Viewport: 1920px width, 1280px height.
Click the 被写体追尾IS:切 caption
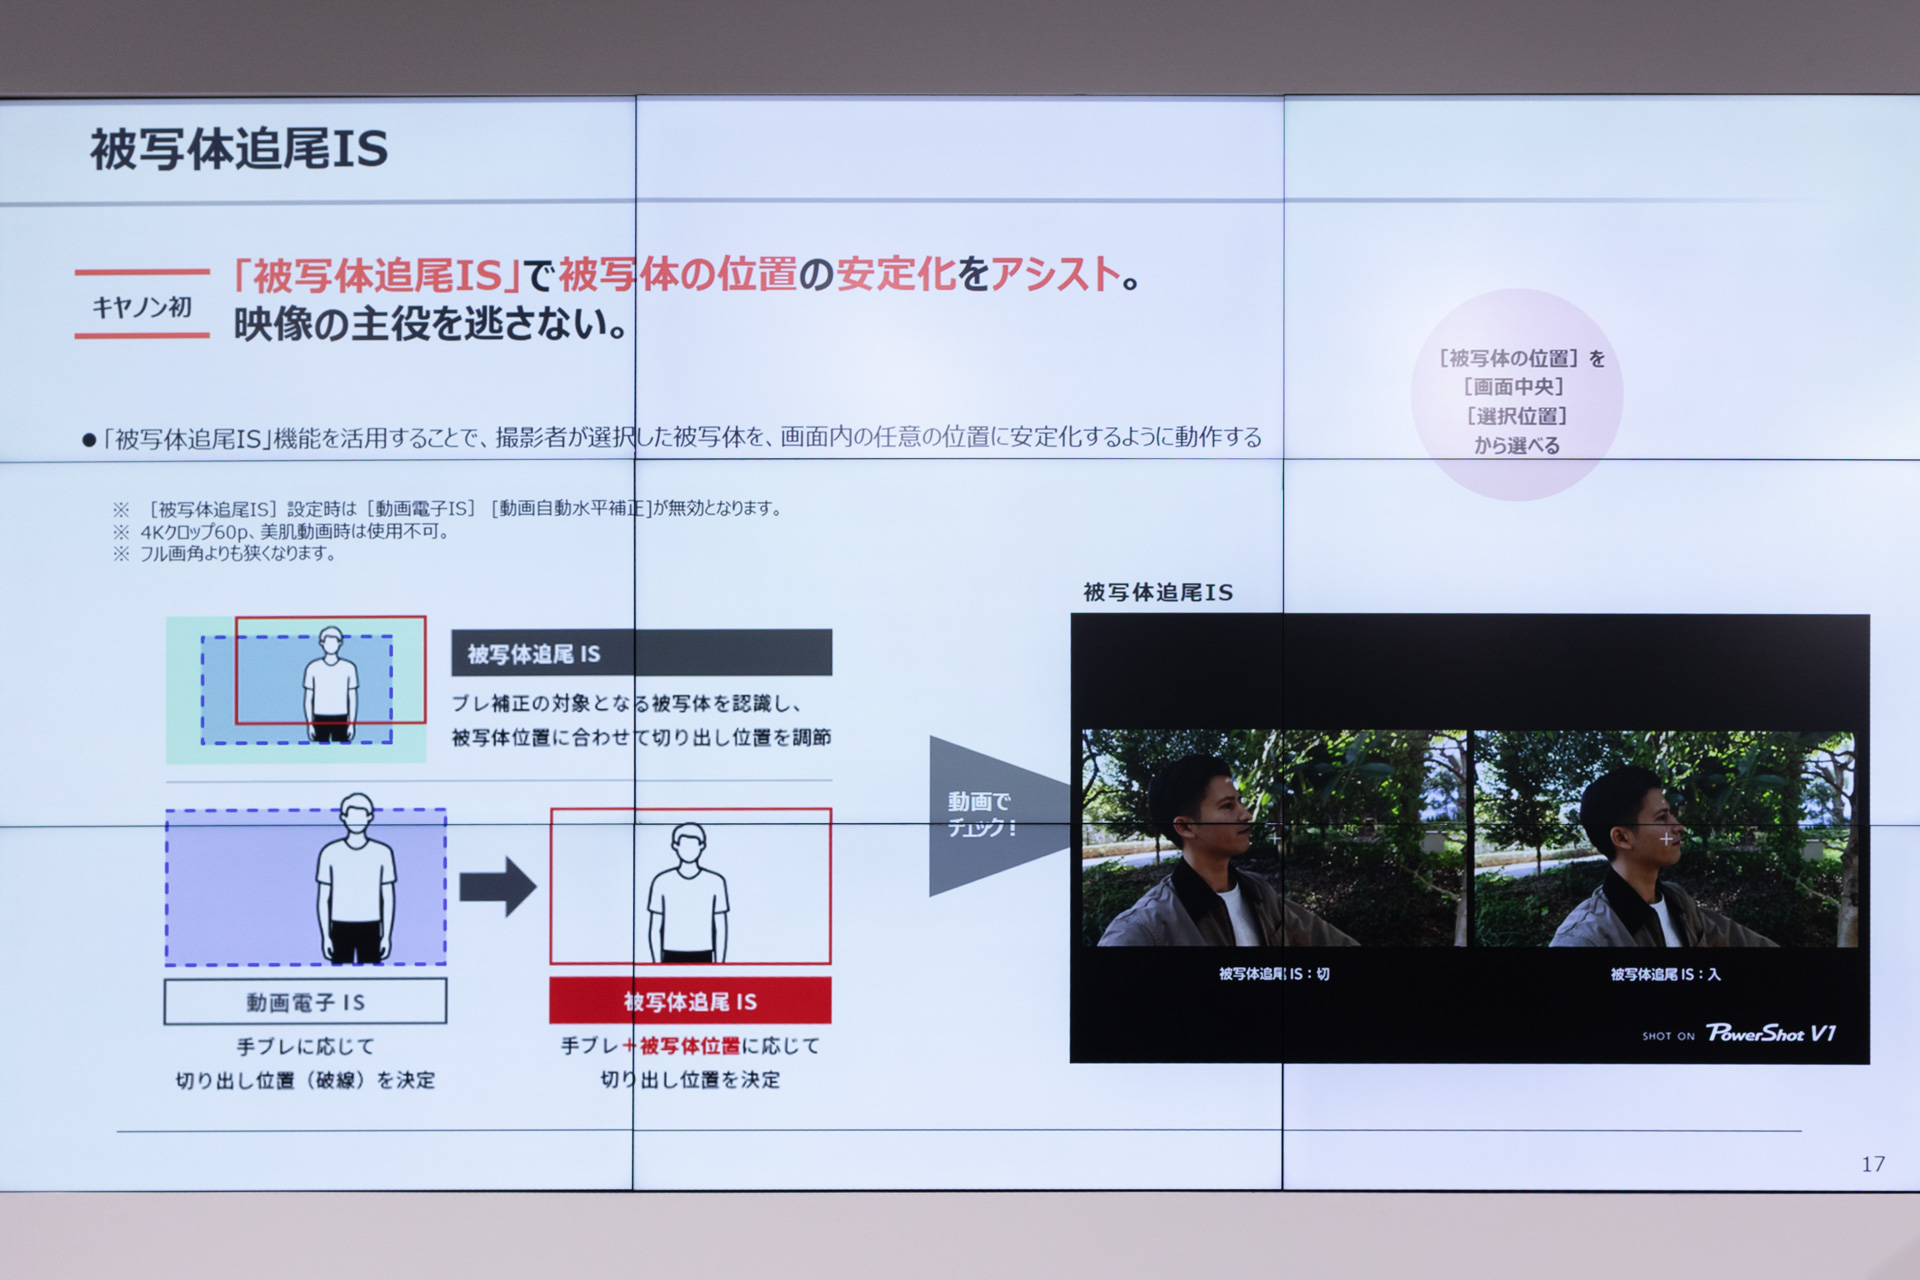pyautogui.click(x=1274, y=973)
